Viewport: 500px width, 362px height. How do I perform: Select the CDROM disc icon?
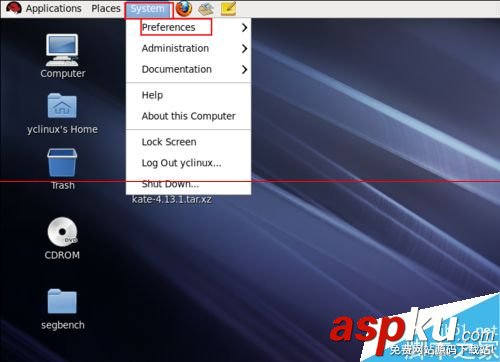pyautogui.click(x=62, y=231)
